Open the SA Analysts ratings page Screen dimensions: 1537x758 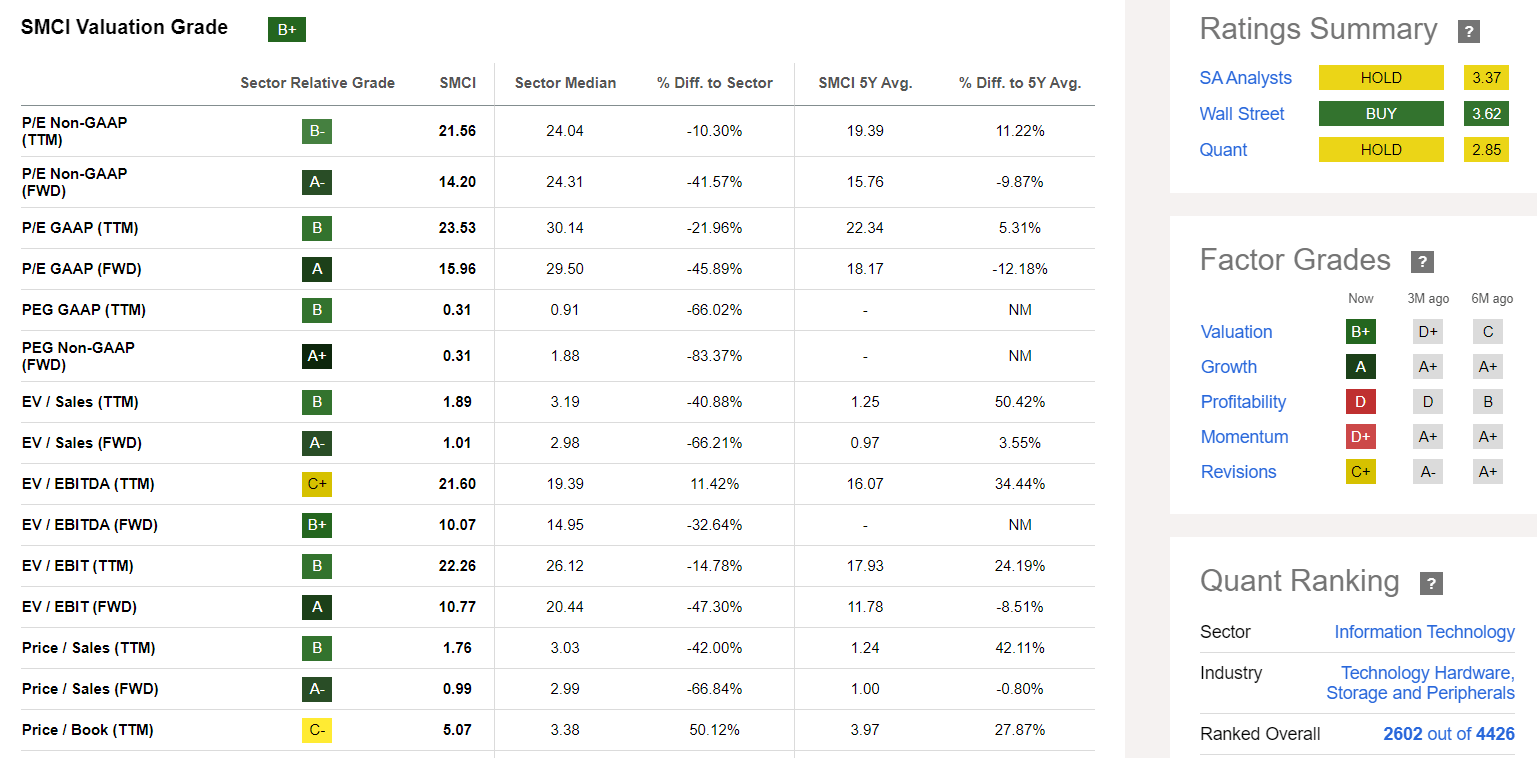(1245, 77)
